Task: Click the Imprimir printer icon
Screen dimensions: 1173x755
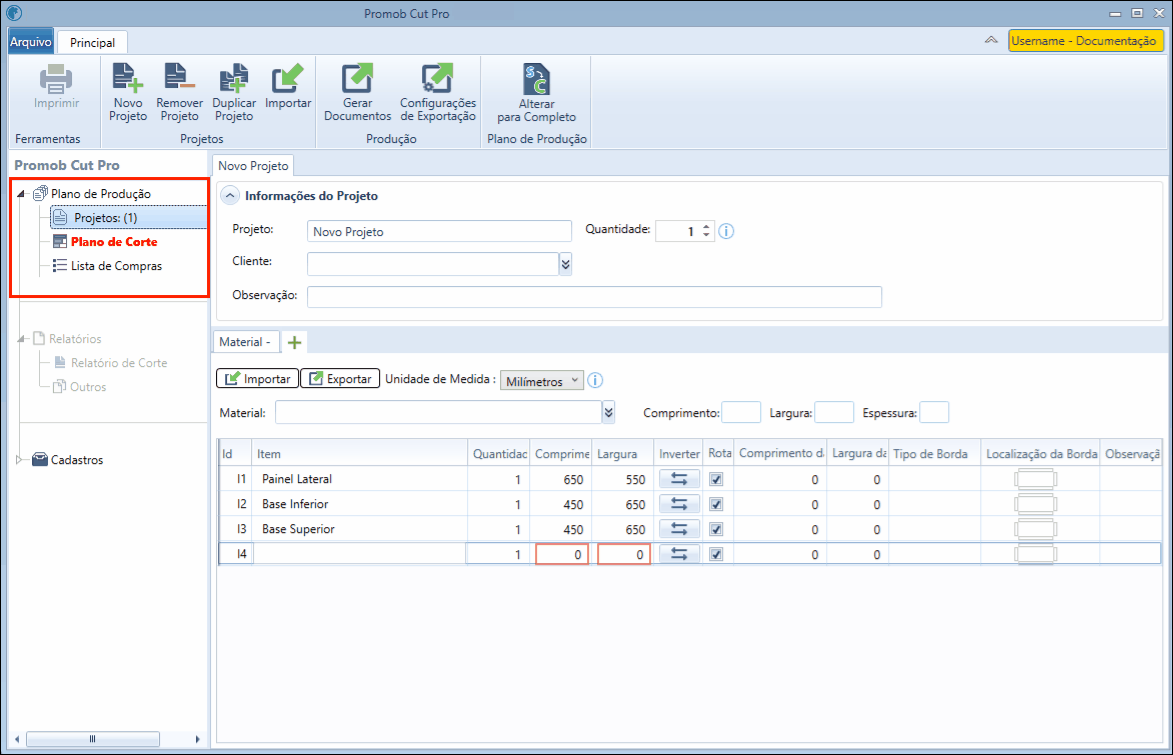Action: pyautogui.click(x=56, y=79)
